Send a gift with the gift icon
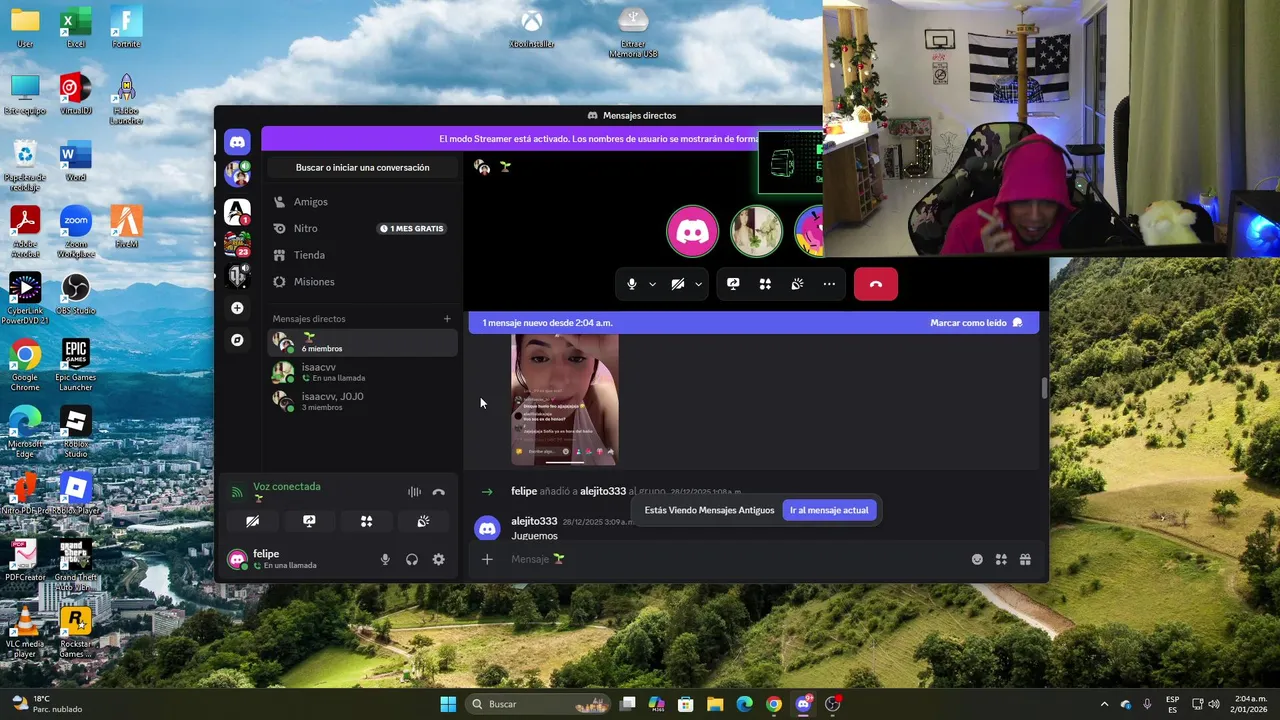Image resolution: width=1280 pixels, height=720 pixels. pos(1025,559)
